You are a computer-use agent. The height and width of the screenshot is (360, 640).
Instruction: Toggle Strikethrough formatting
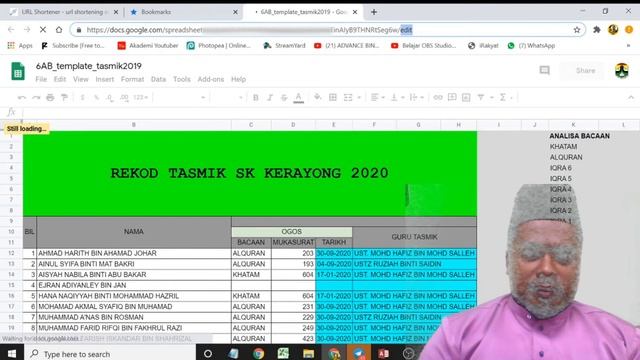[x=284, y=98]
